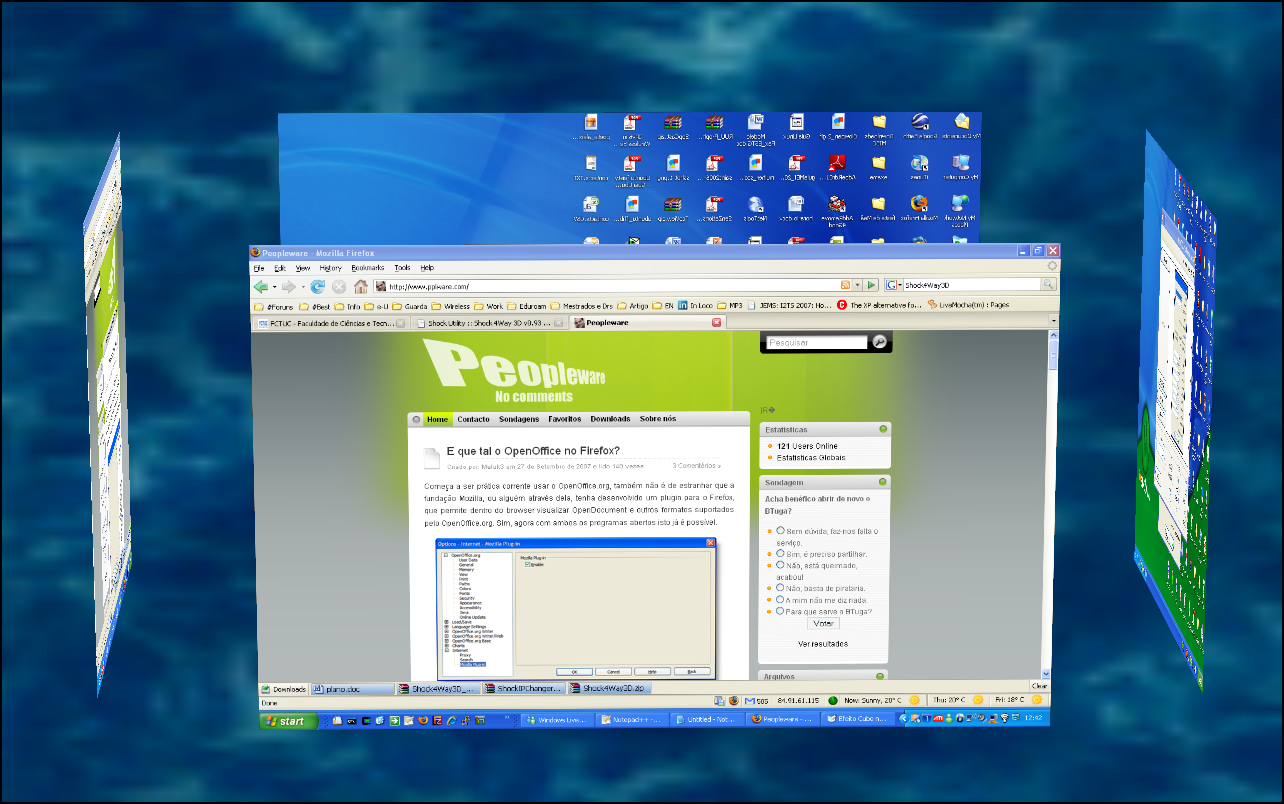
Task: Click the Pesquisar search button on Peopleware
Action: pyautogui.click(x=879, y=342)
